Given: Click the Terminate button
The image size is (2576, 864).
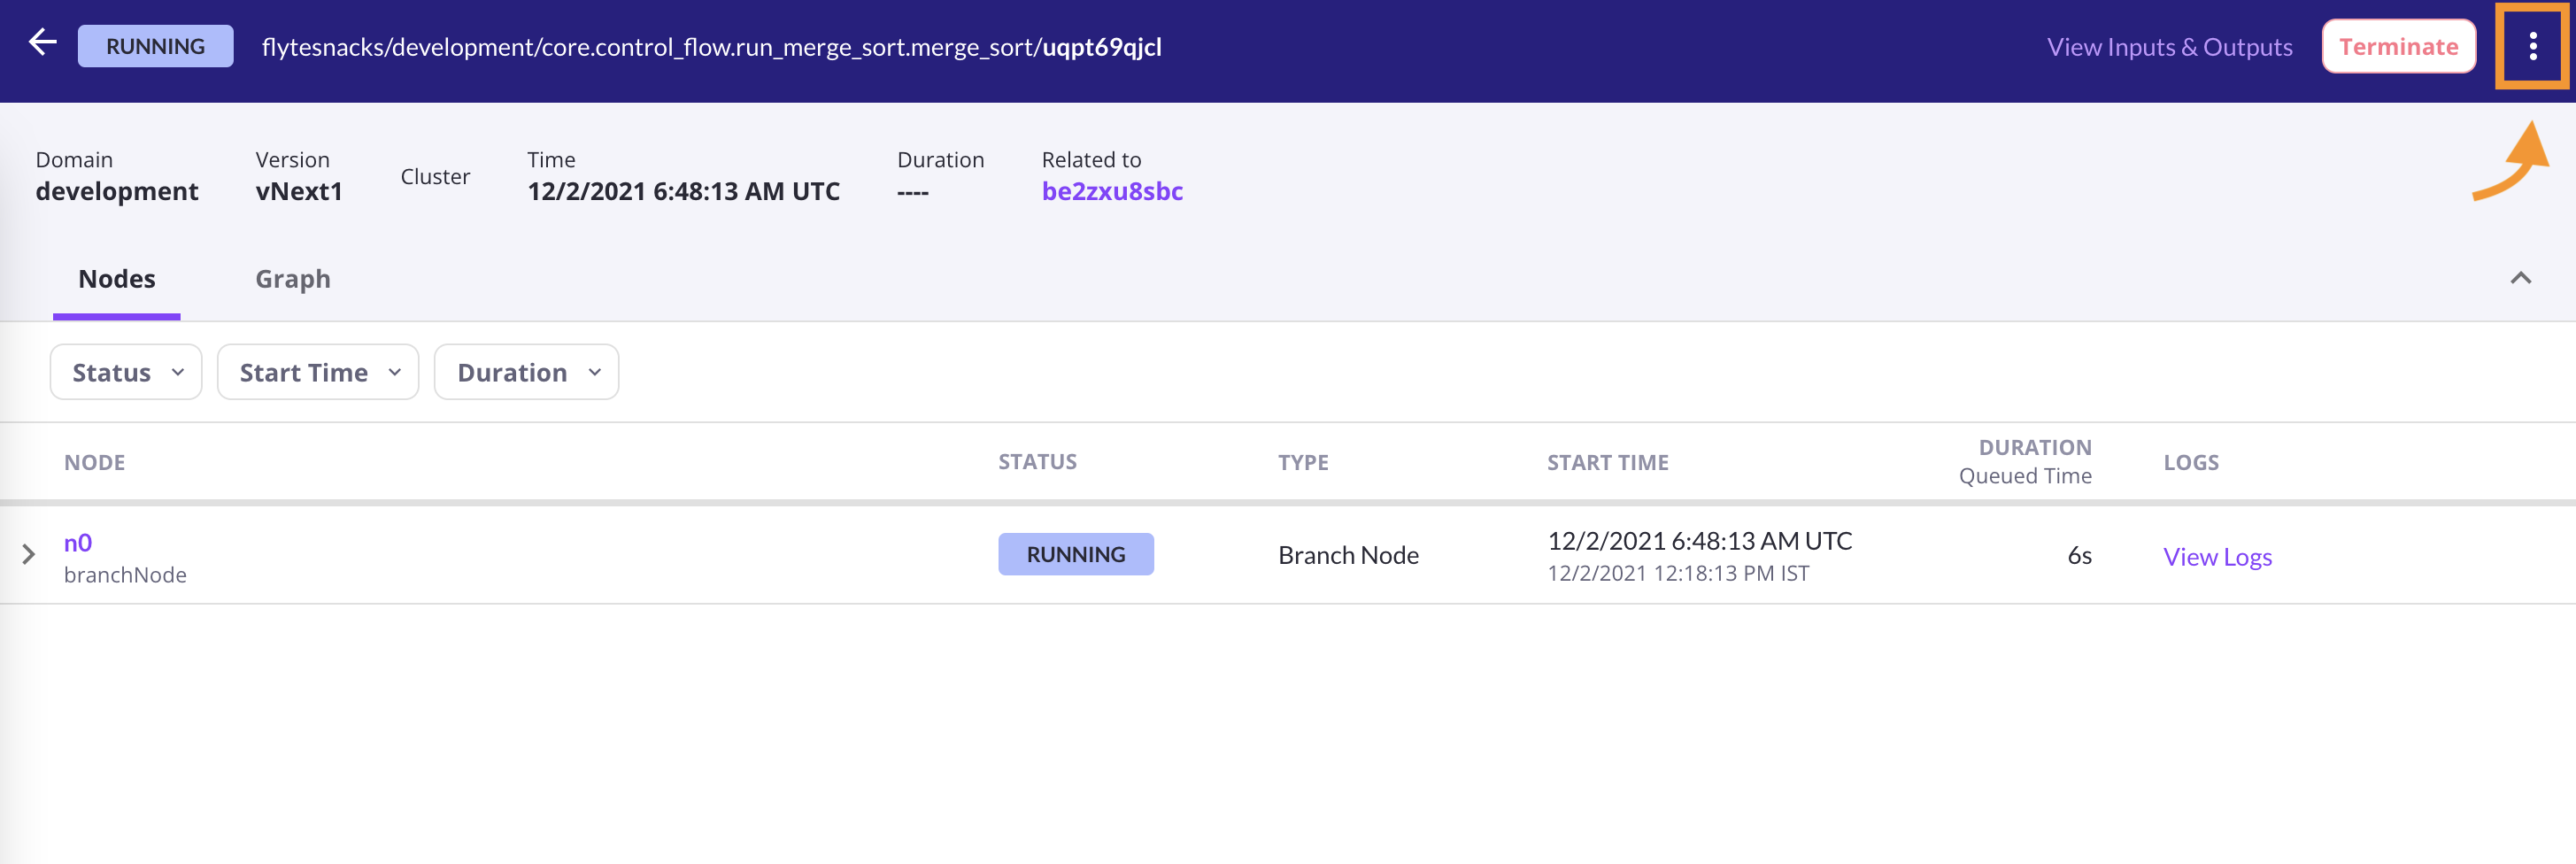Looking at the screenshot, I should [2398, 46].
